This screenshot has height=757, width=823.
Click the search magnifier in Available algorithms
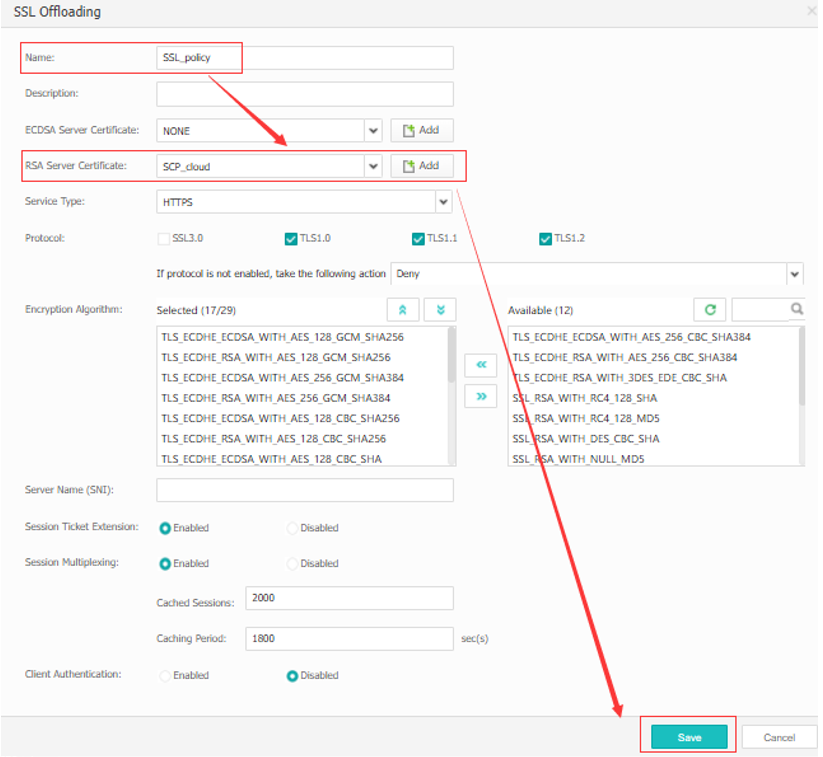click(796, 309)
